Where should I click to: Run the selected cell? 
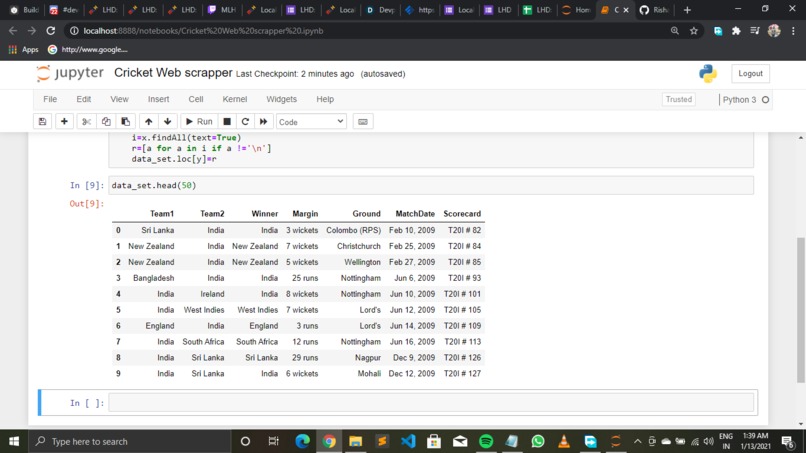(x=199, y=122)
